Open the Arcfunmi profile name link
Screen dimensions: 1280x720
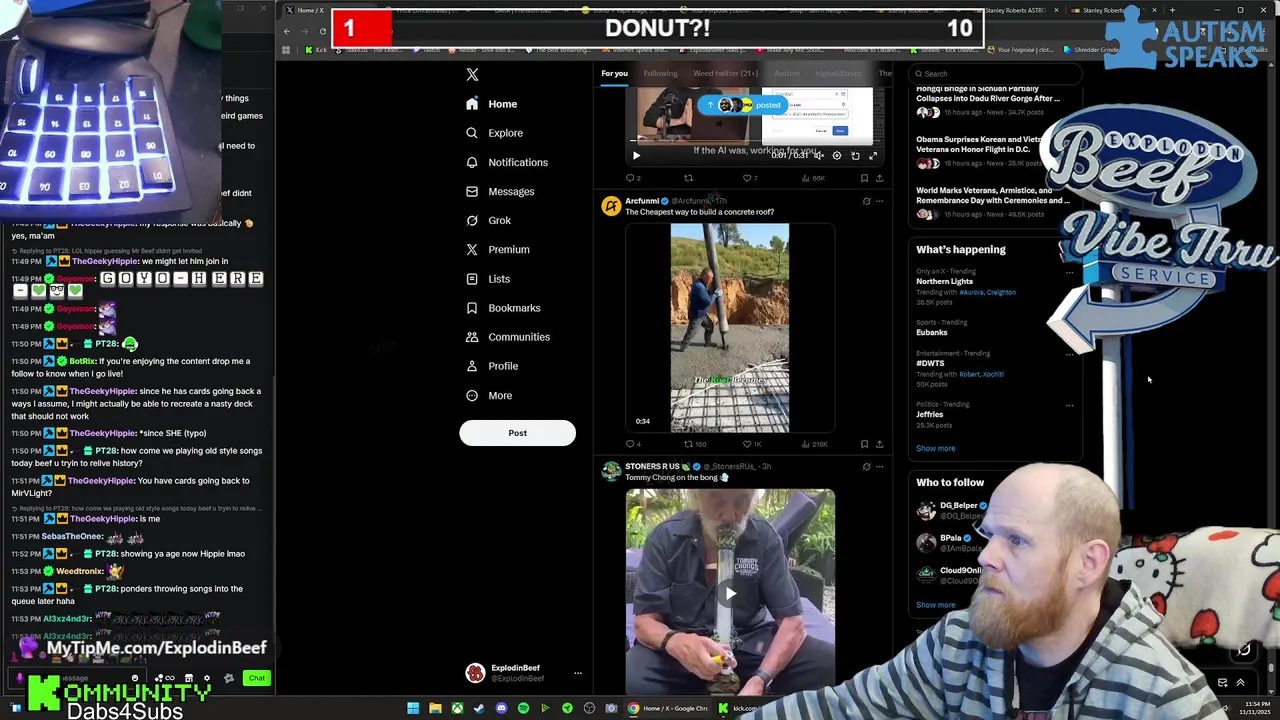642,201
